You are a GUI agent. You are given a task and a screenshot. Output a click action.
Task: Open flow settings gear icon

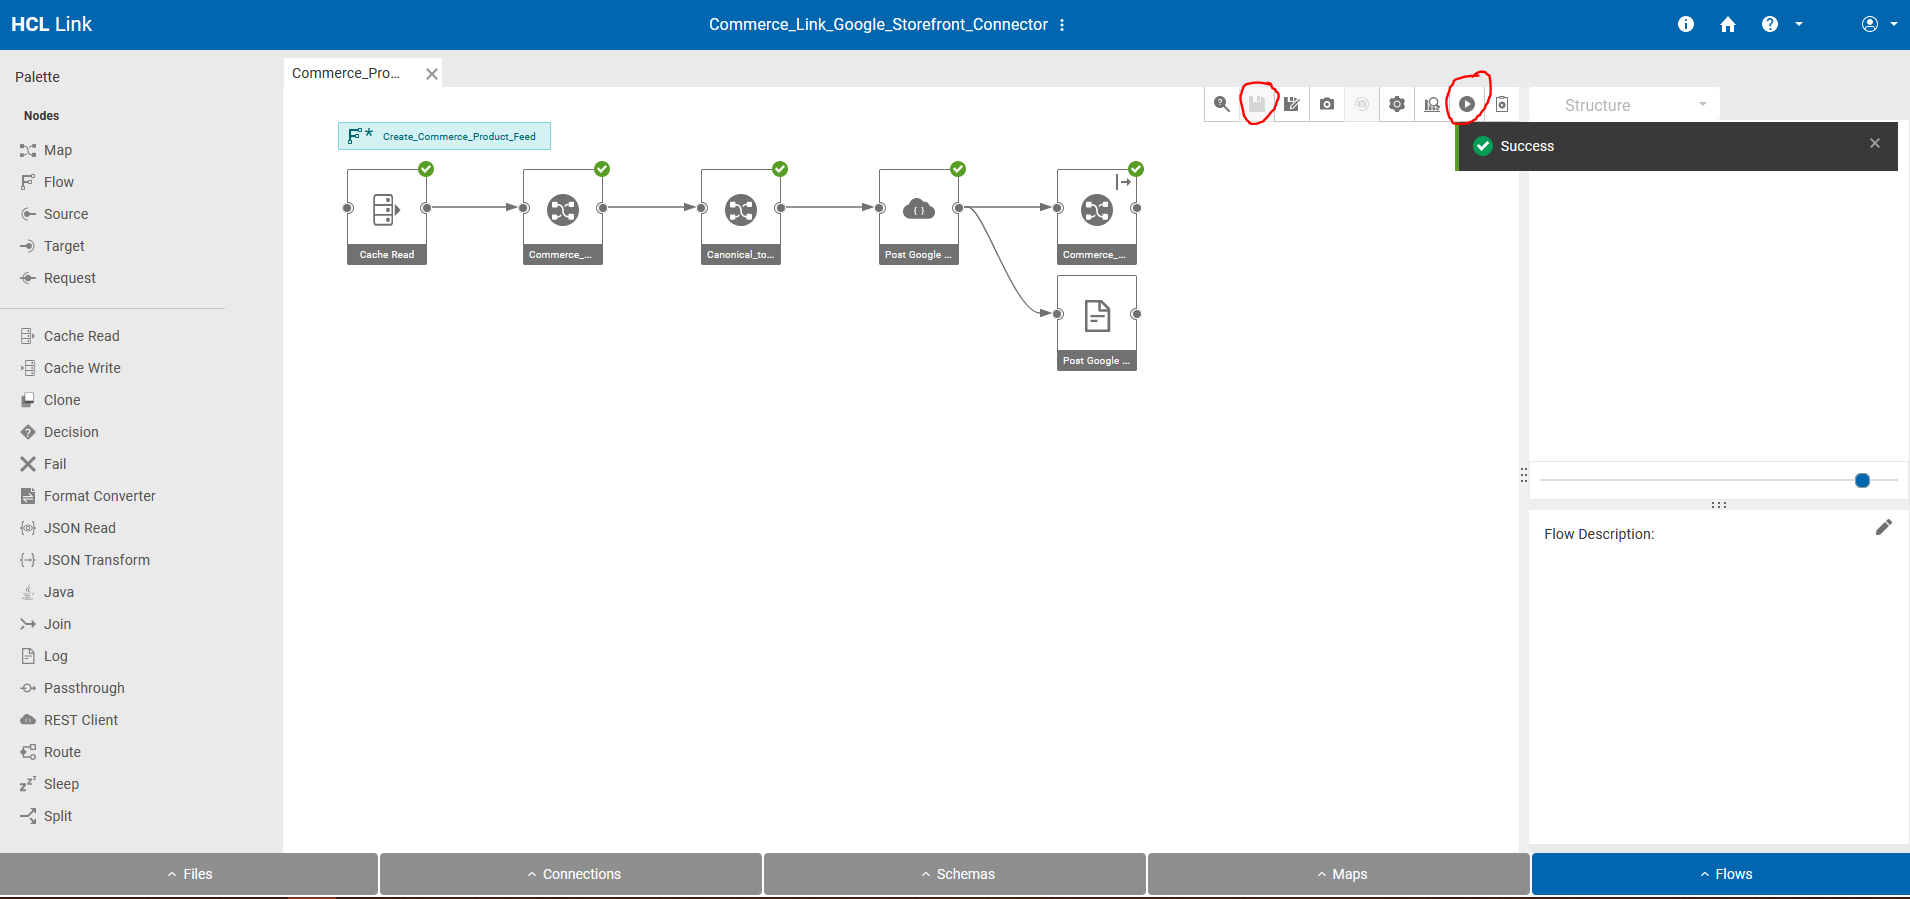coord(1397,104)
